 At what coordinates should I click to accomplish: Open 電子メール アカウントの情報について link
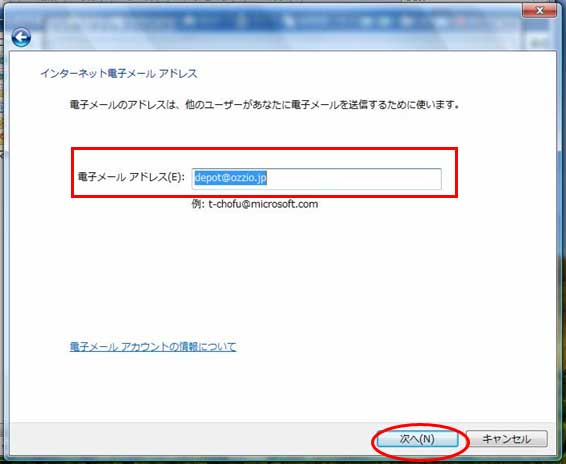click(x=153, y=347)
